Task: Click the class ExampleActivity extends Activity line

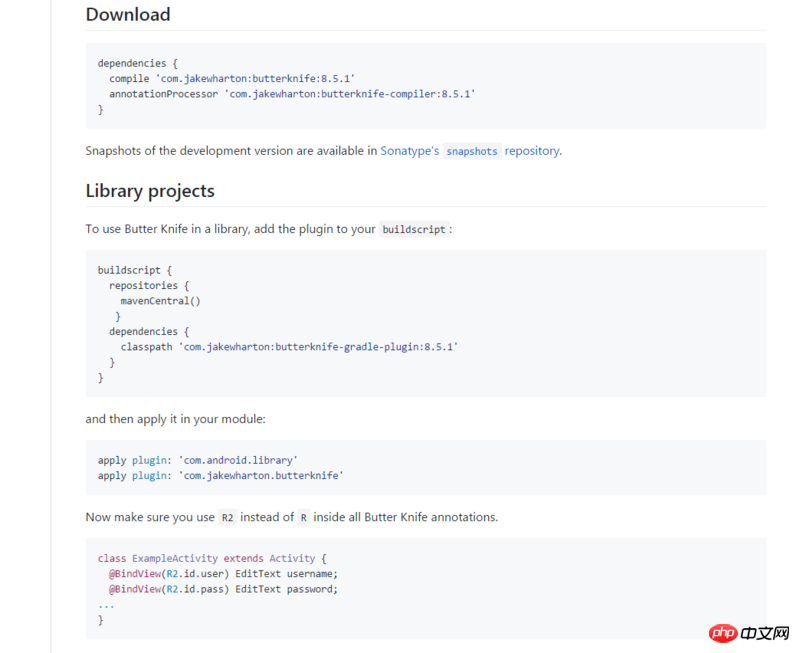Action: click(212, 558)
